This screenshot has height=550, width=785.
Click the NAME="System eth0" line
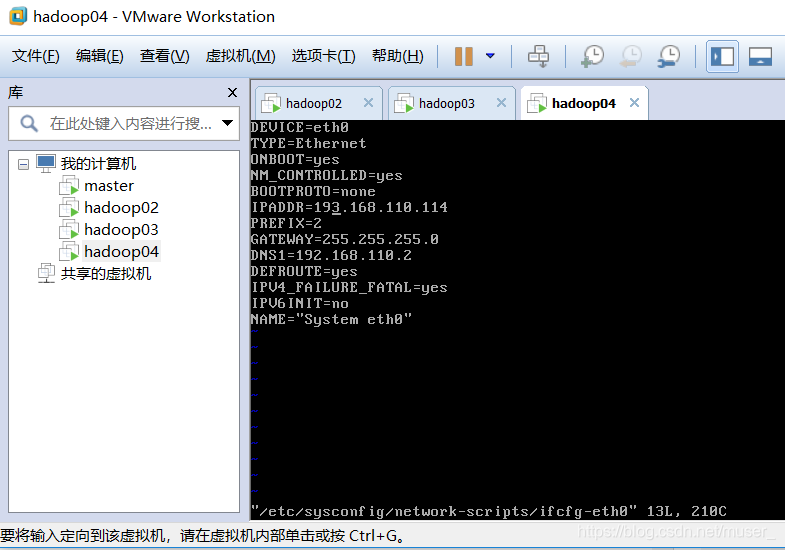click(331, 319)
